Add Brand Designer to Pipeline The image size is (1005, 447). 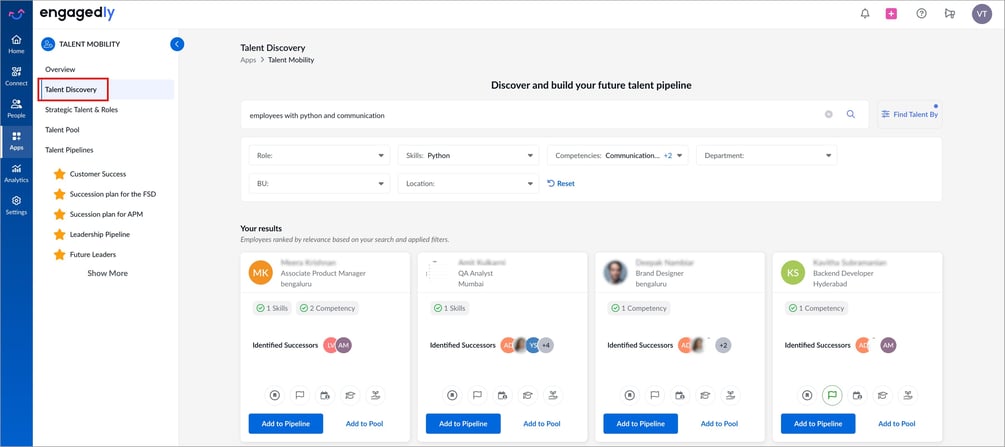pyautogui.click(x=640, y=424)
